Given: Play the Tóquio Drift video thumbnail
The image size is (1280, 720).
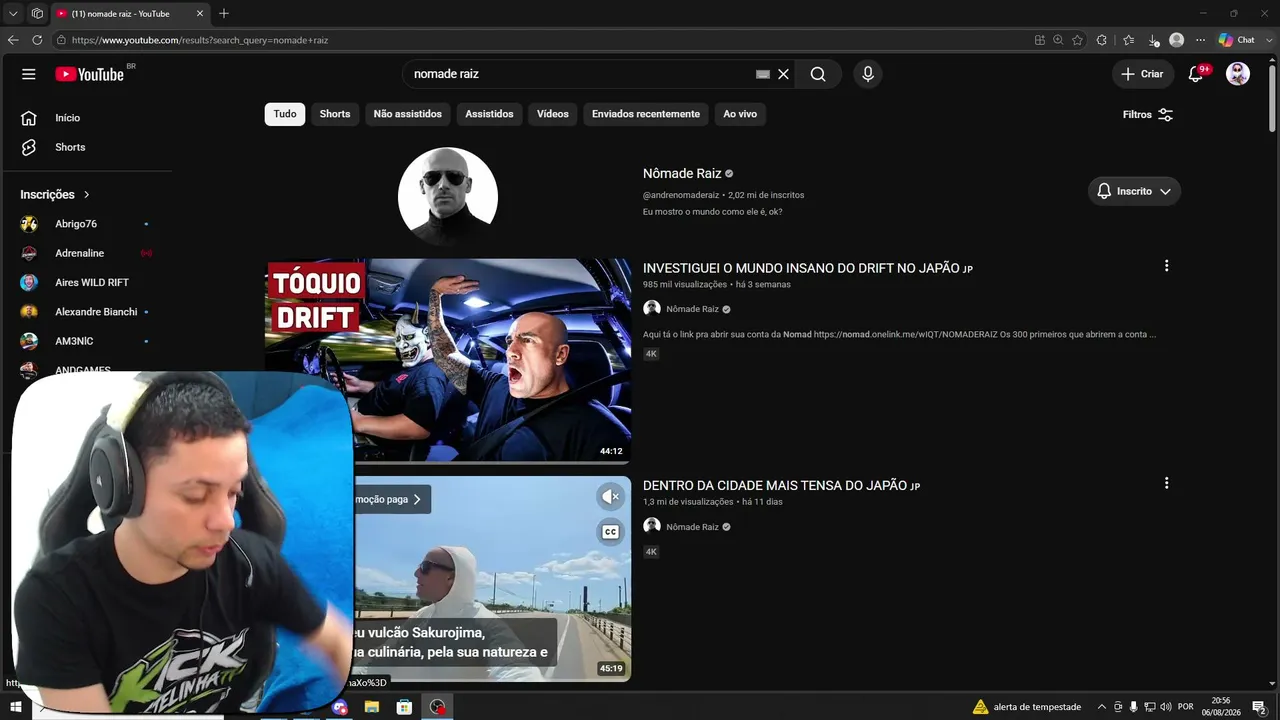Looking at the screenshot, I should [x=448, y=361].
